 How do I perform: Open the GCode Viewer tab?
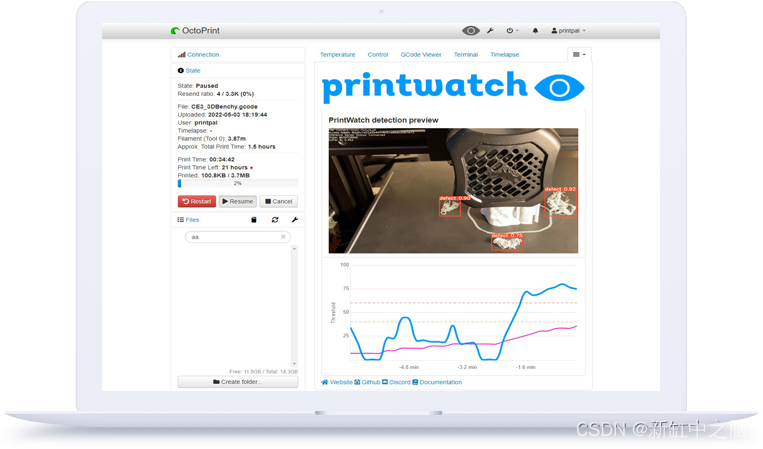click(421, 54)
